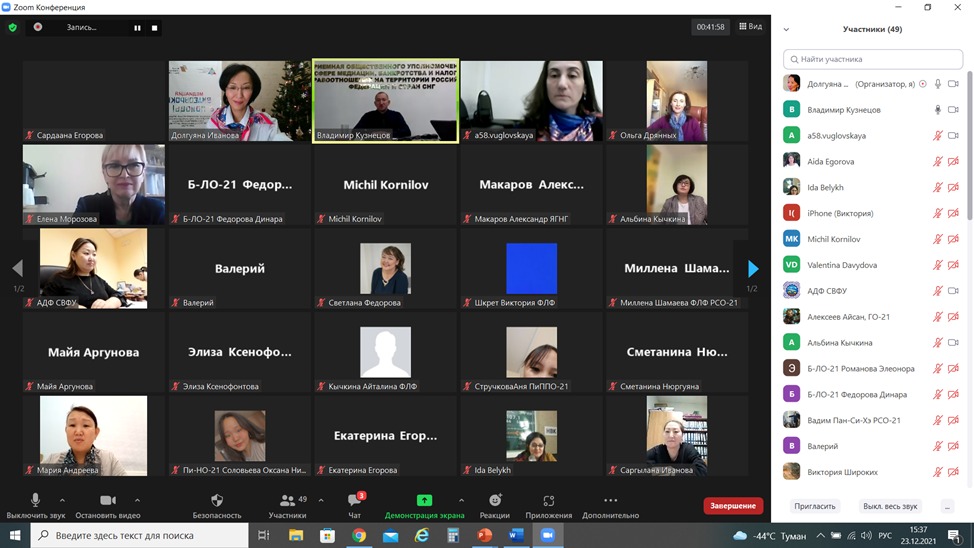Open File Explorer from taskbar
This screenshot has height=548, width=974.
pos(296,535)
